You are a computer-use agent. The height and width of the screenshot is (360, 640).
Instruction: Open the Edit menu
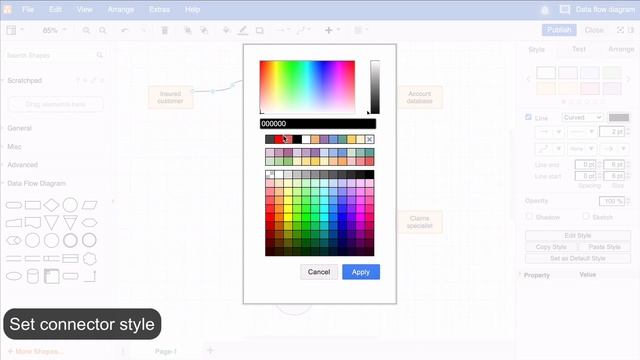(55, 9)
